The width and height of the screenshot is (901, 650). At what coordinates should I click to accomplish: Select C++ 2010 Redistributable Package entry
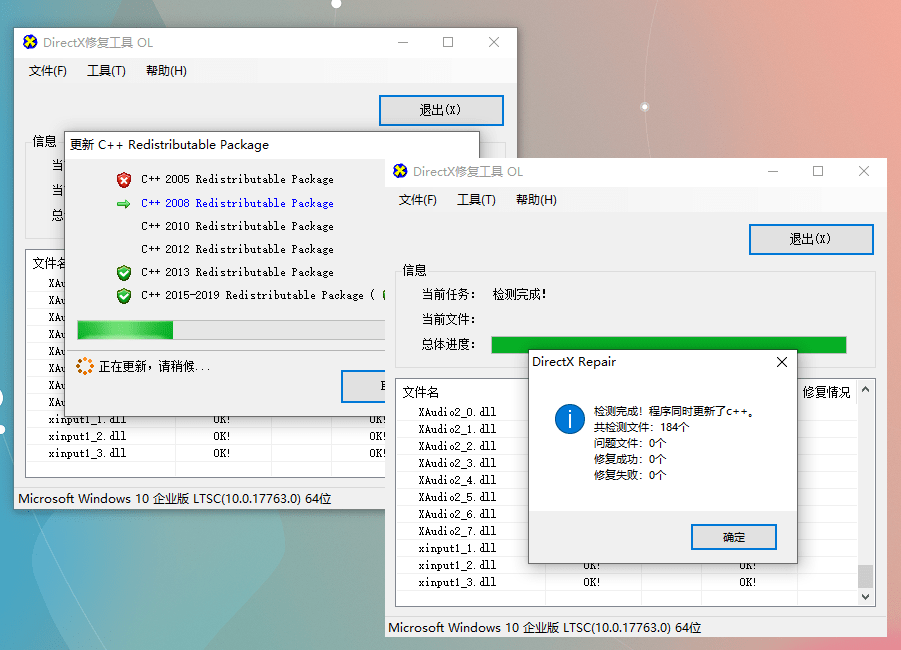click(237, 226)
